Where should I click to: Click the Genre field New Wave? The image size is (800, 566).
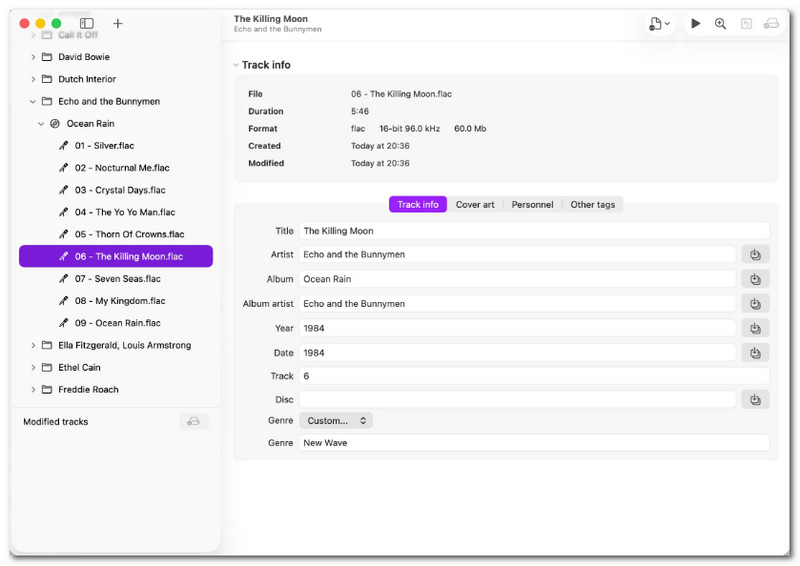click(534, 443)
